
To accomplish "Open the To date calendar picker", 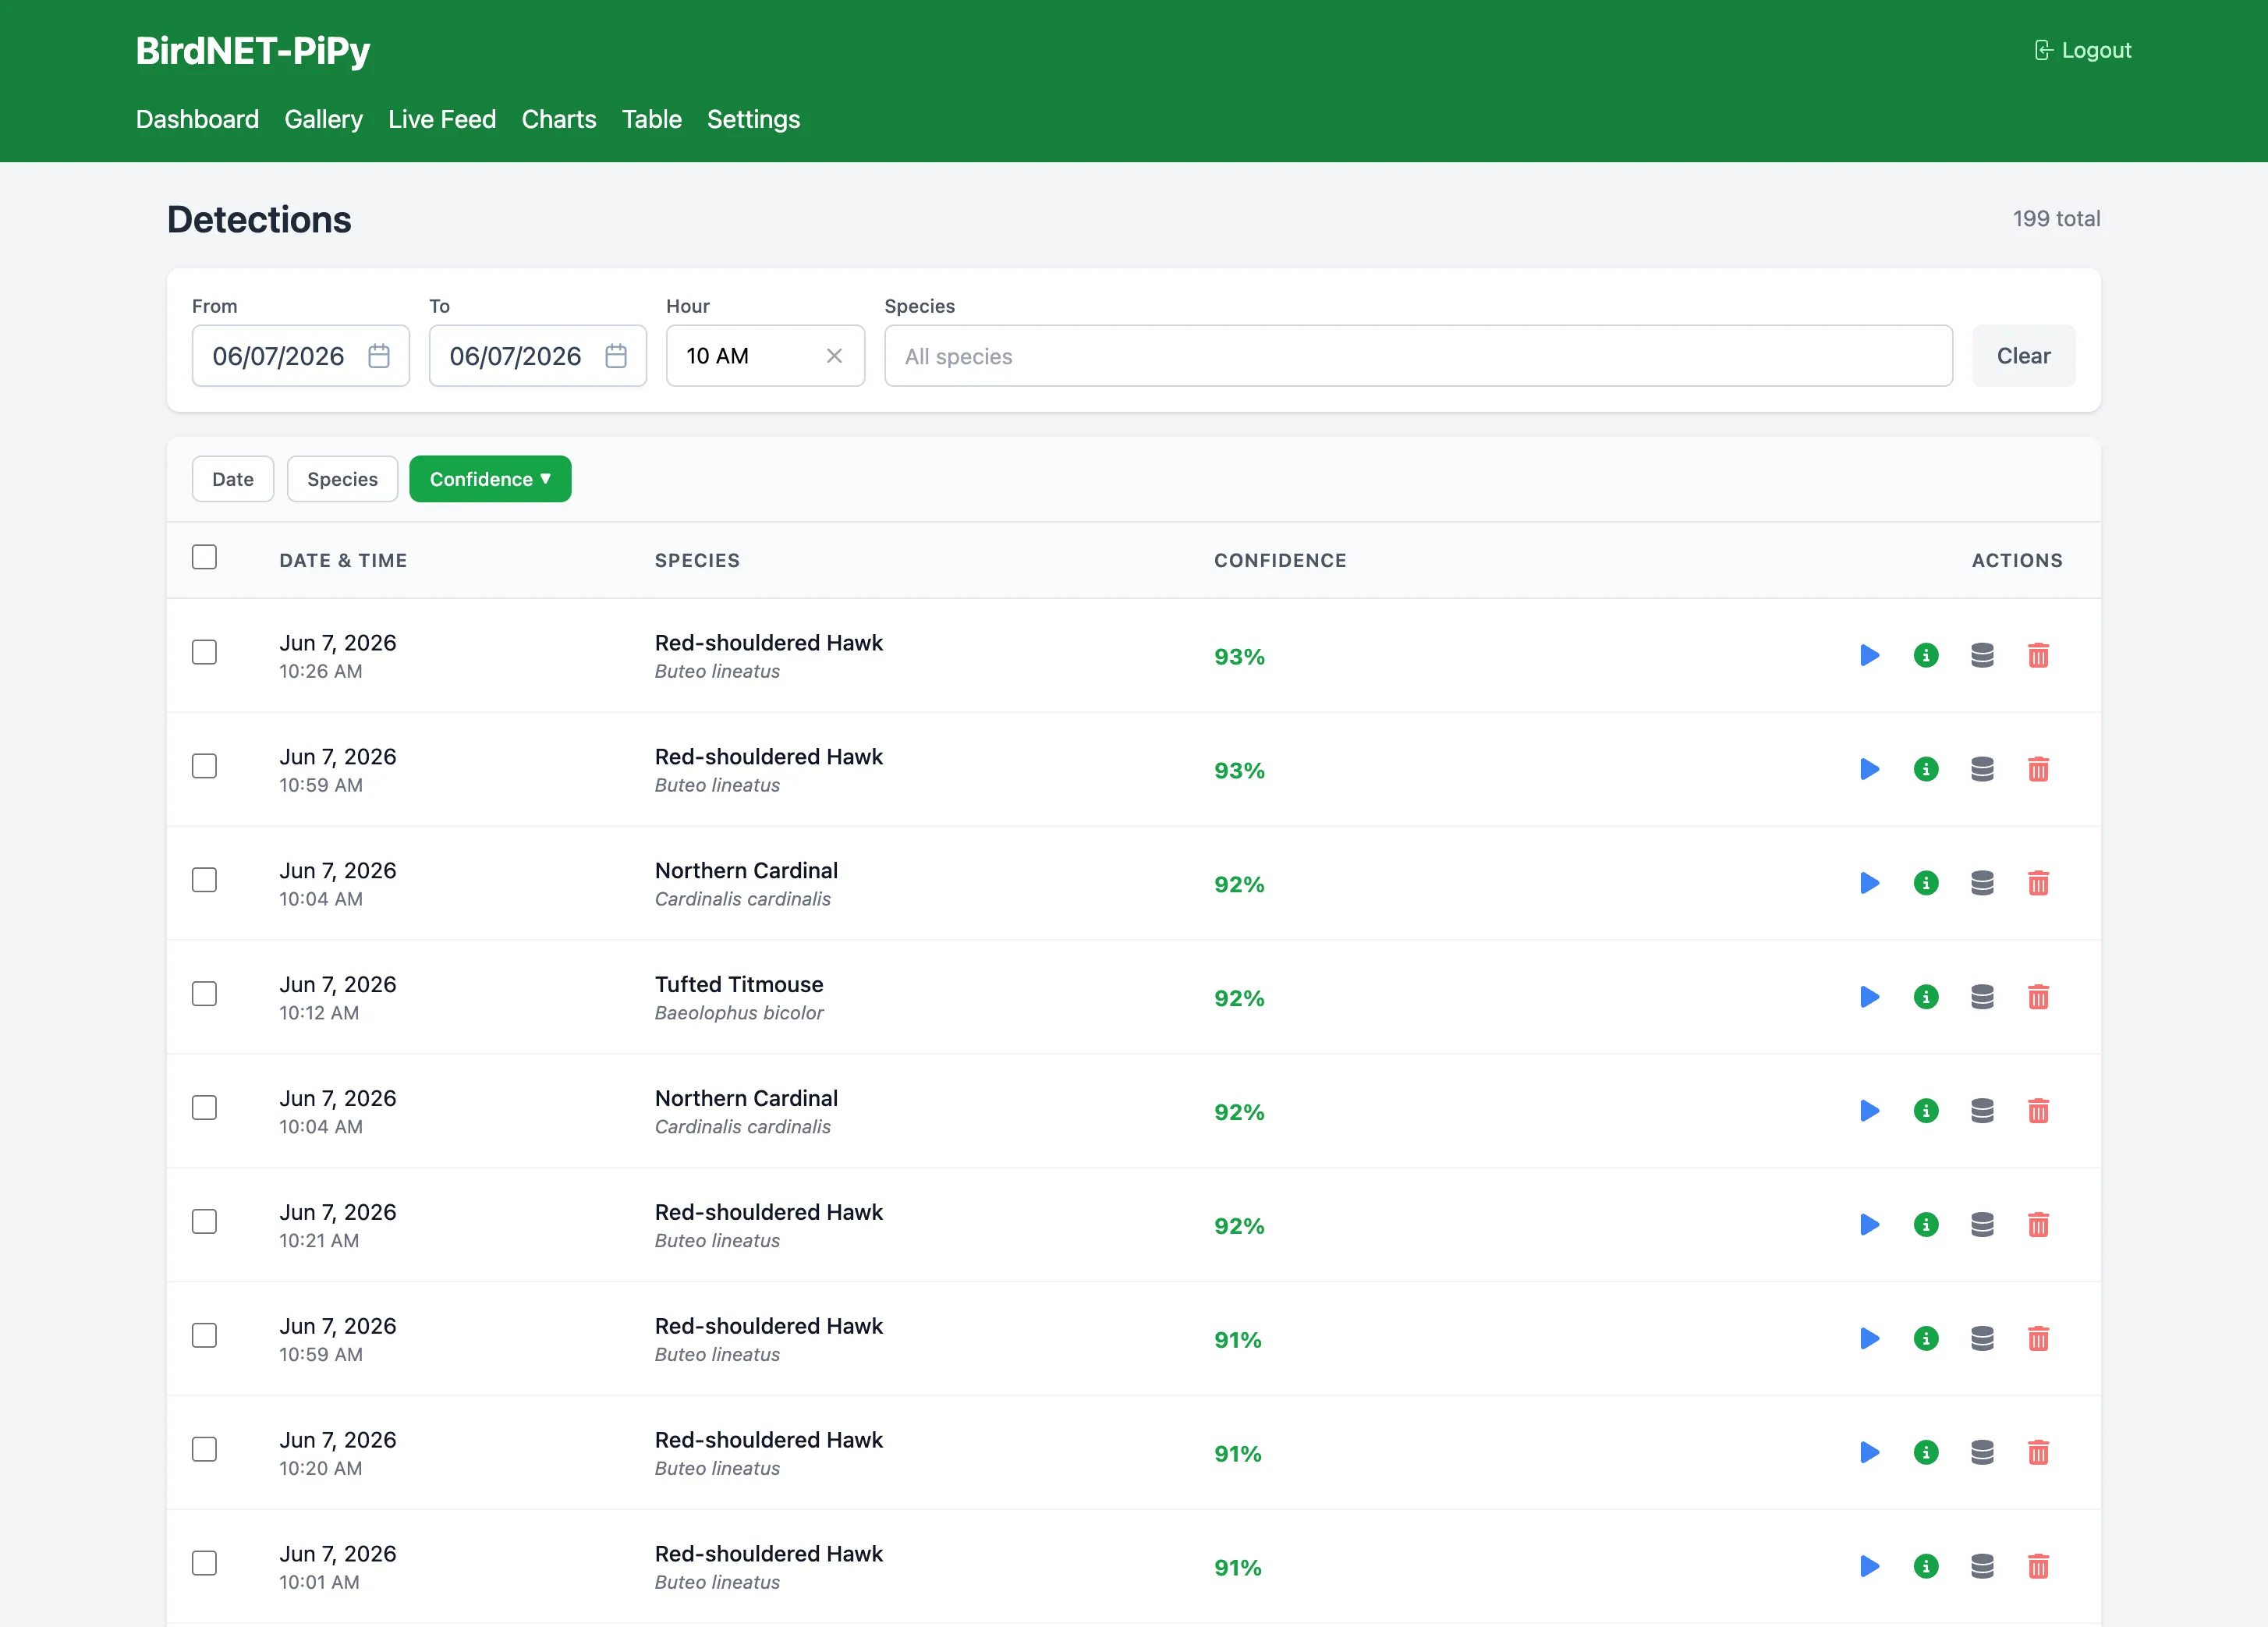I will (x=616, y=356).
